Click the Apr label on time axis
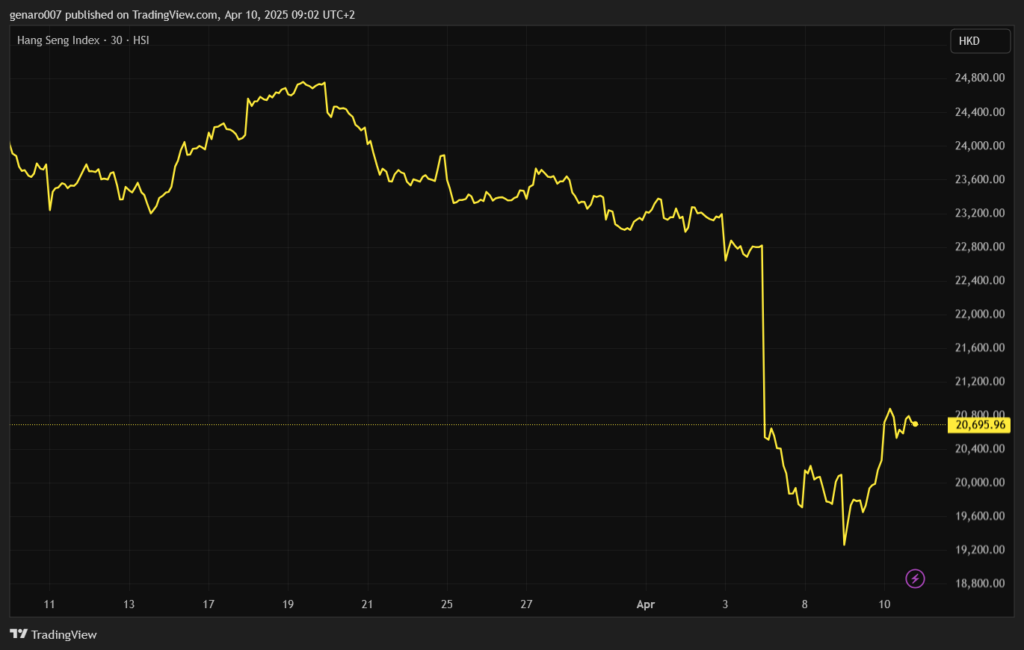Image resolution: width=1024 pixels, height=650 pixels. coord(646,604)
